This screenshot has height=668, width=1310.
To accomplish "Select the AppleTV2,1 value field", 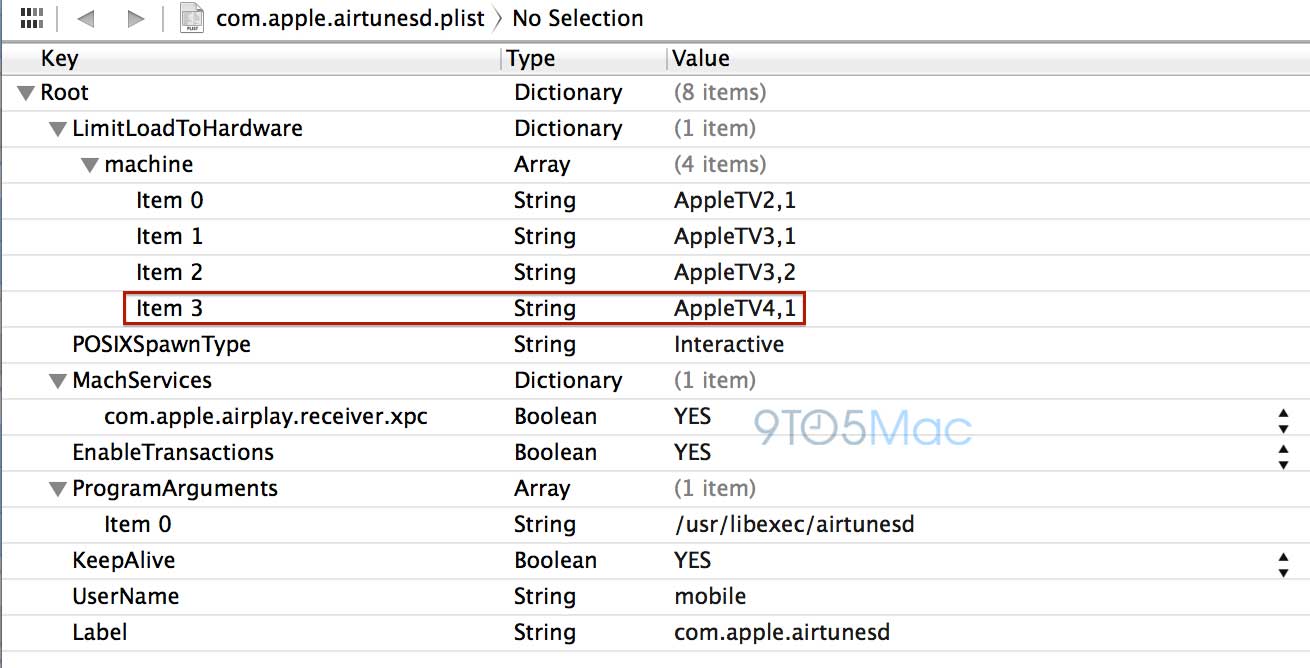I will click(735, 201).
